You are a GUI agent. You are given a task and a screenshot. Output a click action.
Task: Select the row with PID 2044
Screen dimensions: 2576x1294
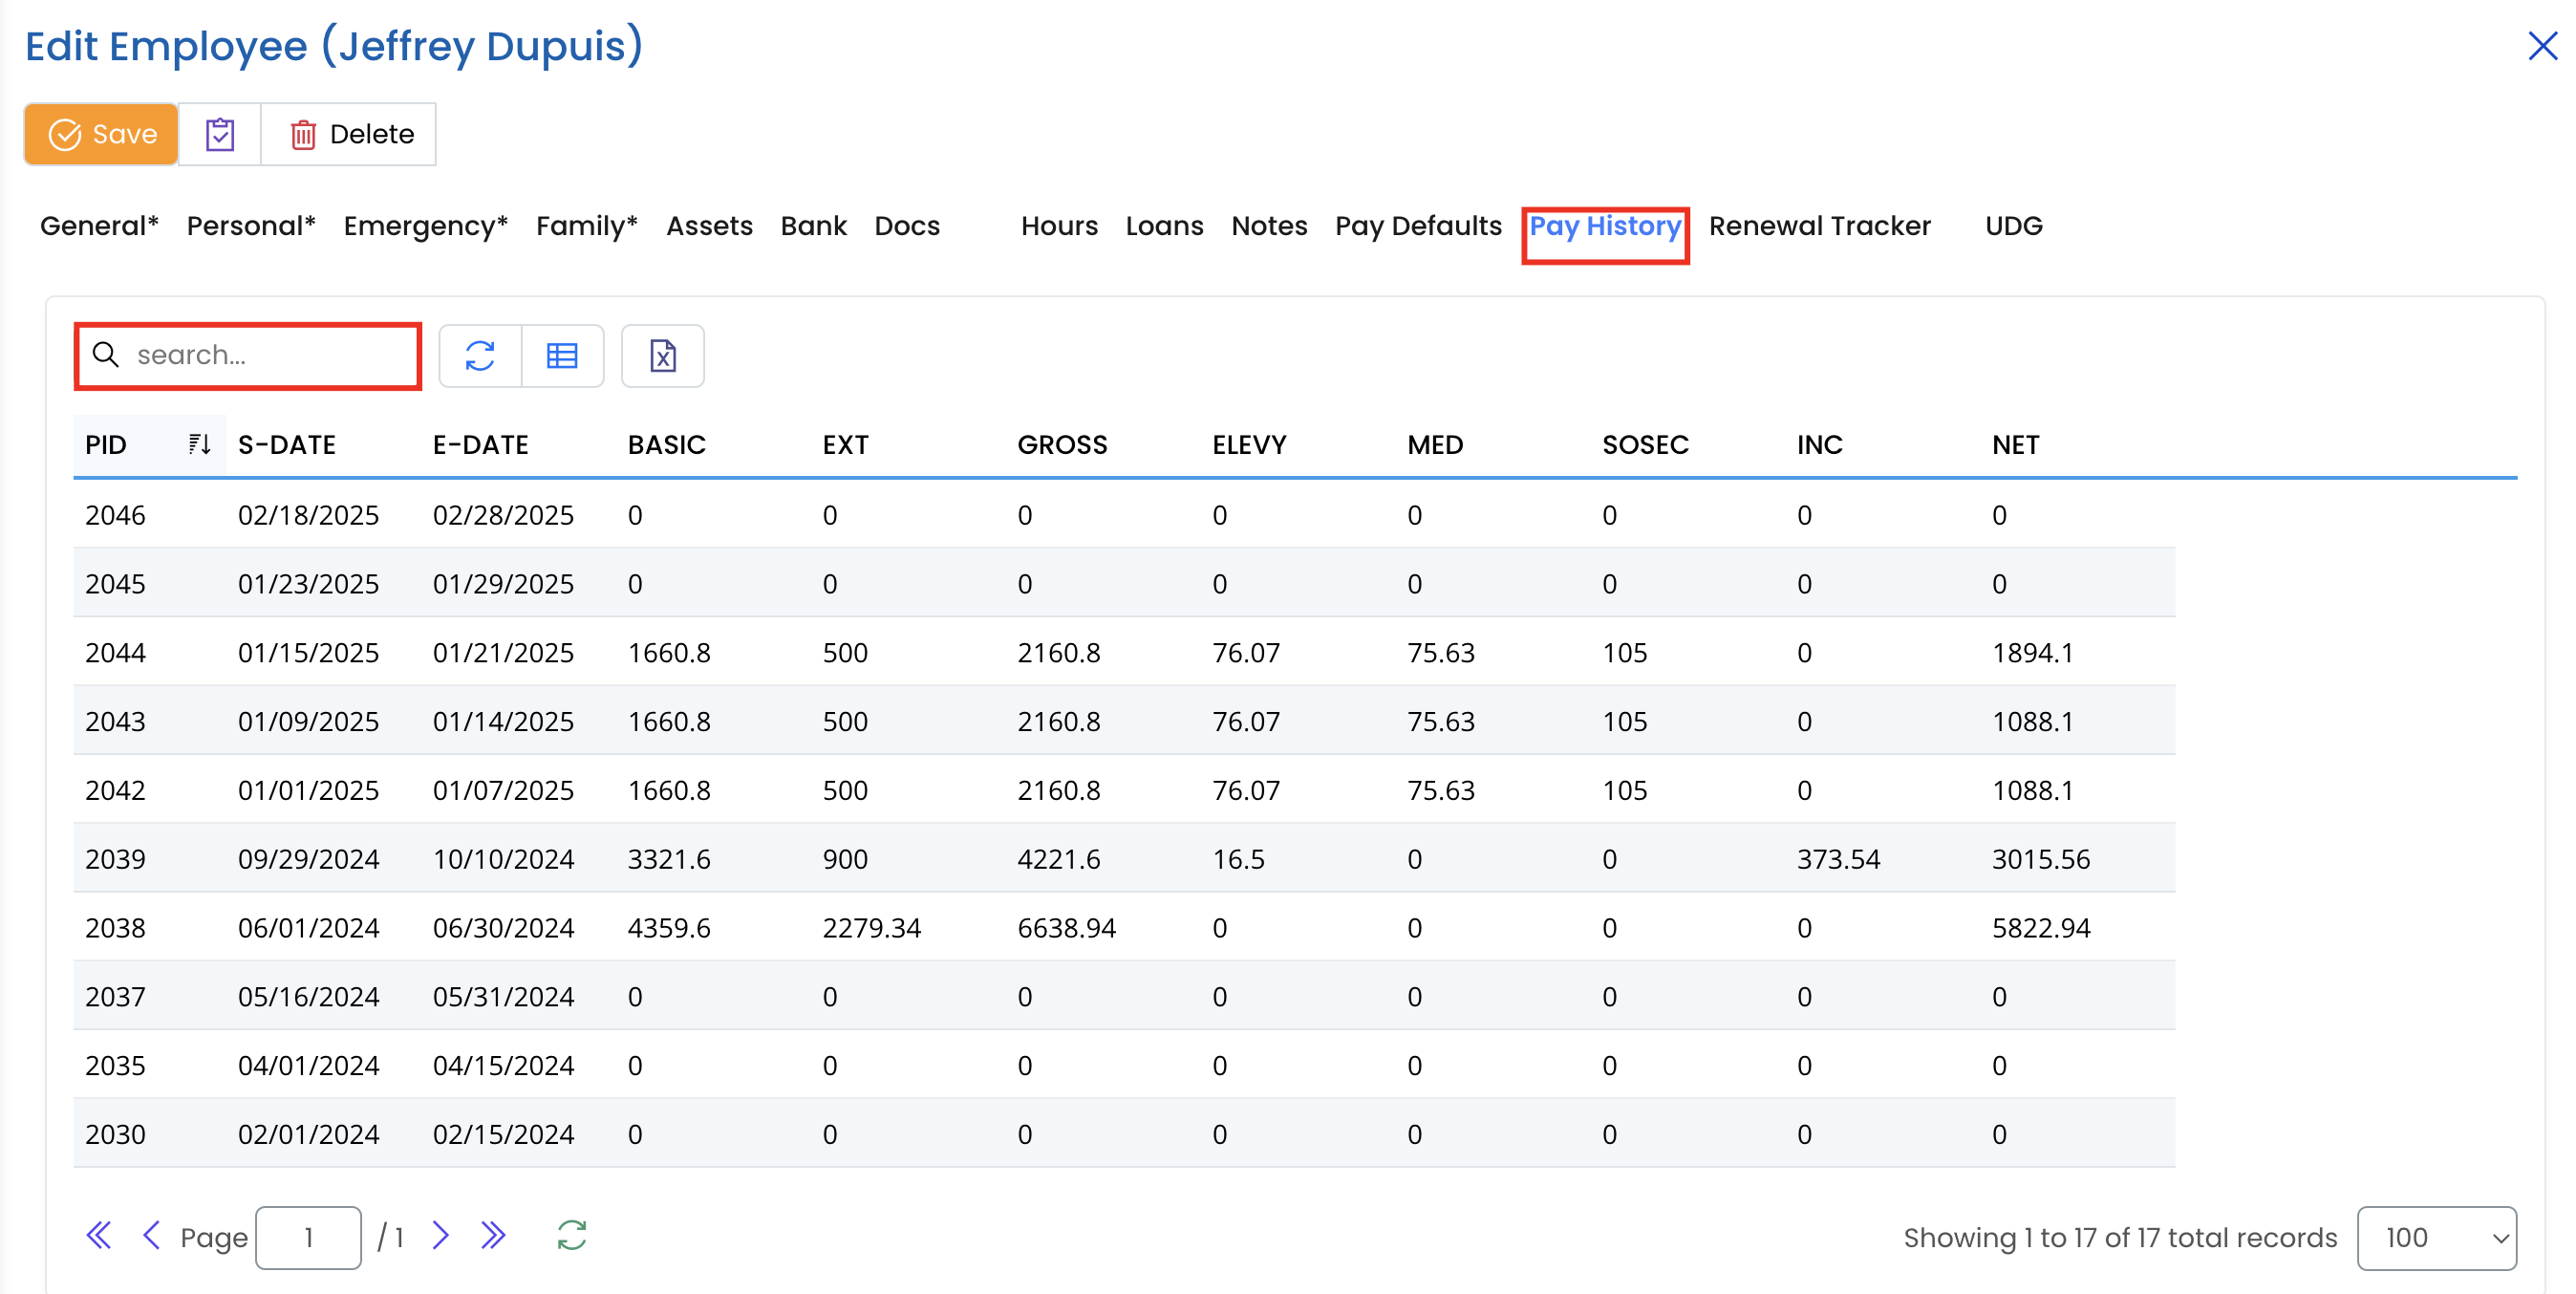[x=115, y=652]
